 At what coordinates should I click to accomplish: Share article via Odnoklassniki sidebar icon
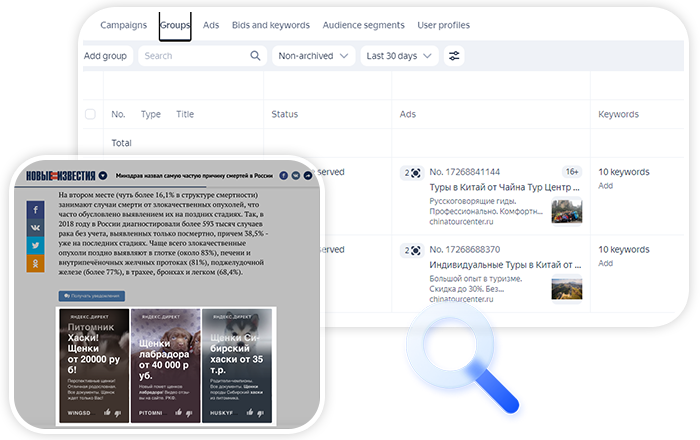click(x=36, y=264)
